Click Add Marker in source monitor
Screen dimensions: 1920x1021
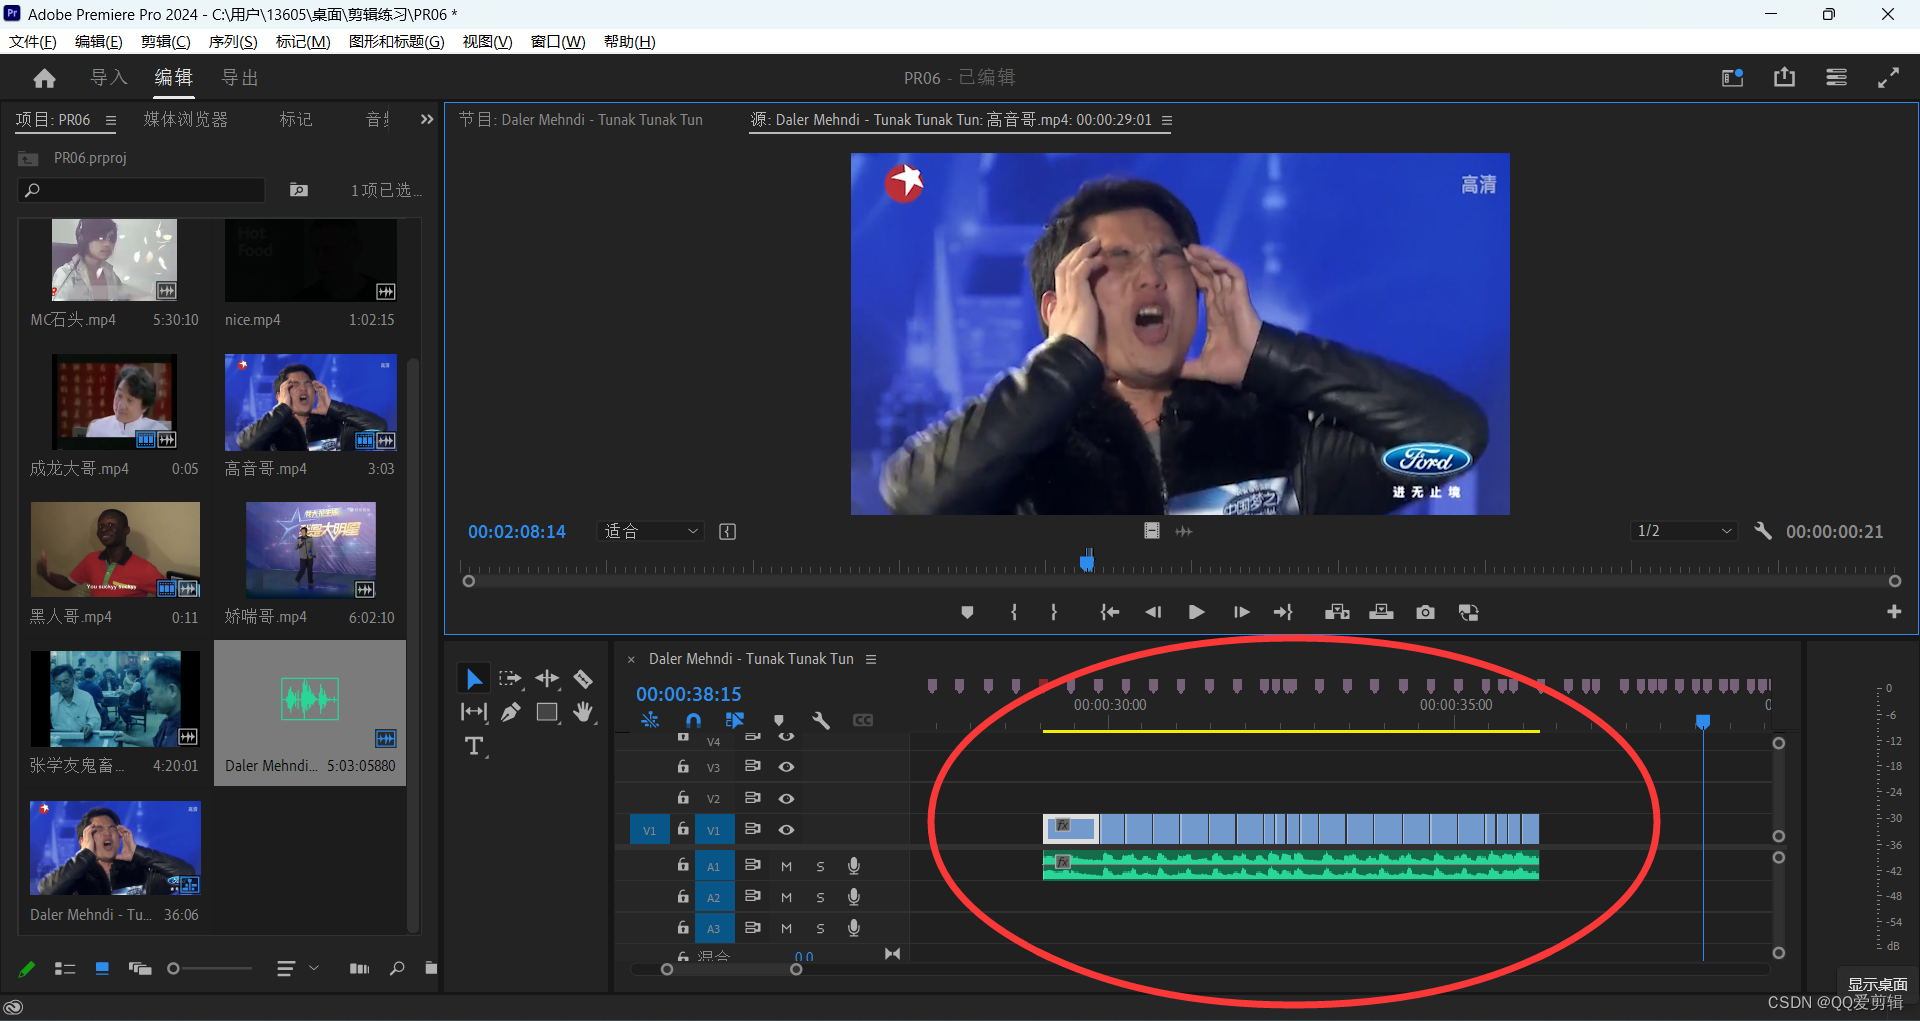(x=967, y=612)
